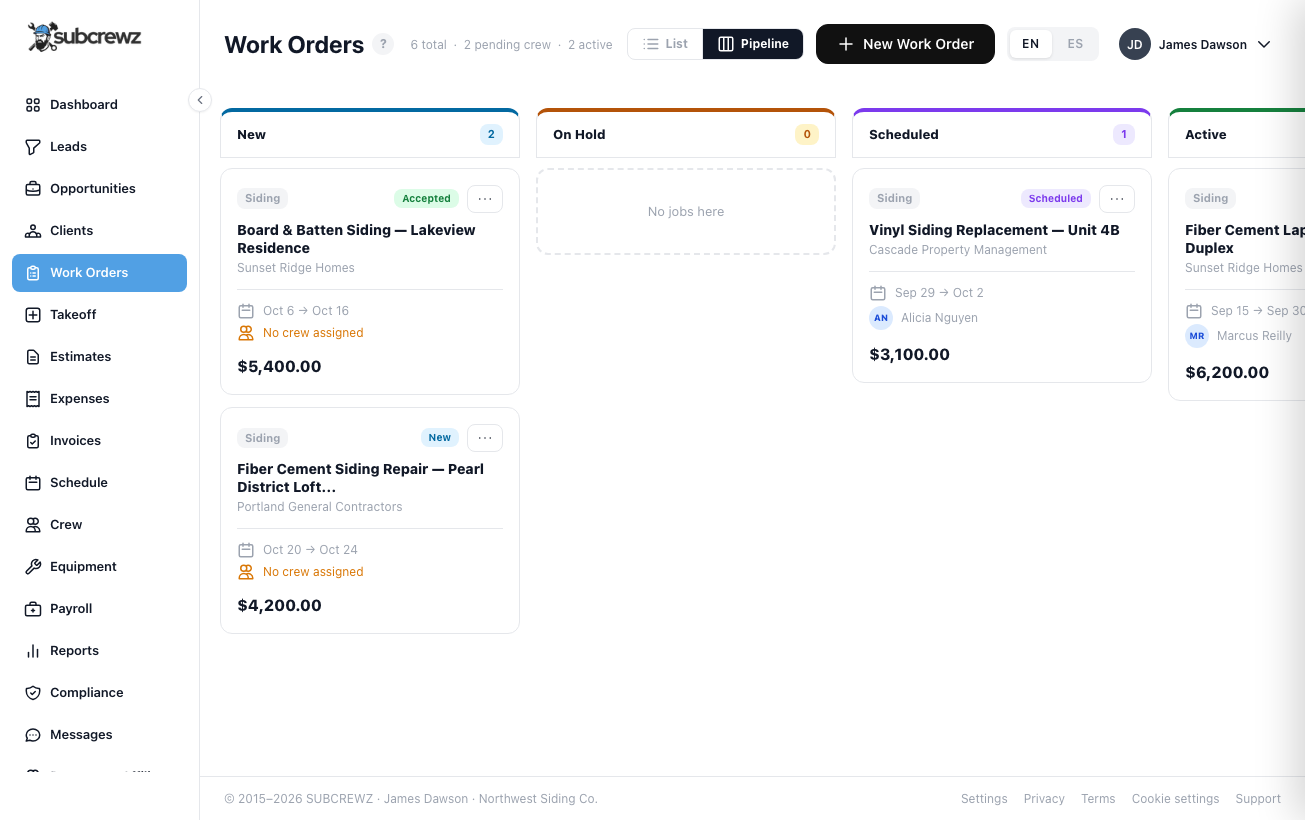Select Work Orders in the sidebar

coord(99,273)
